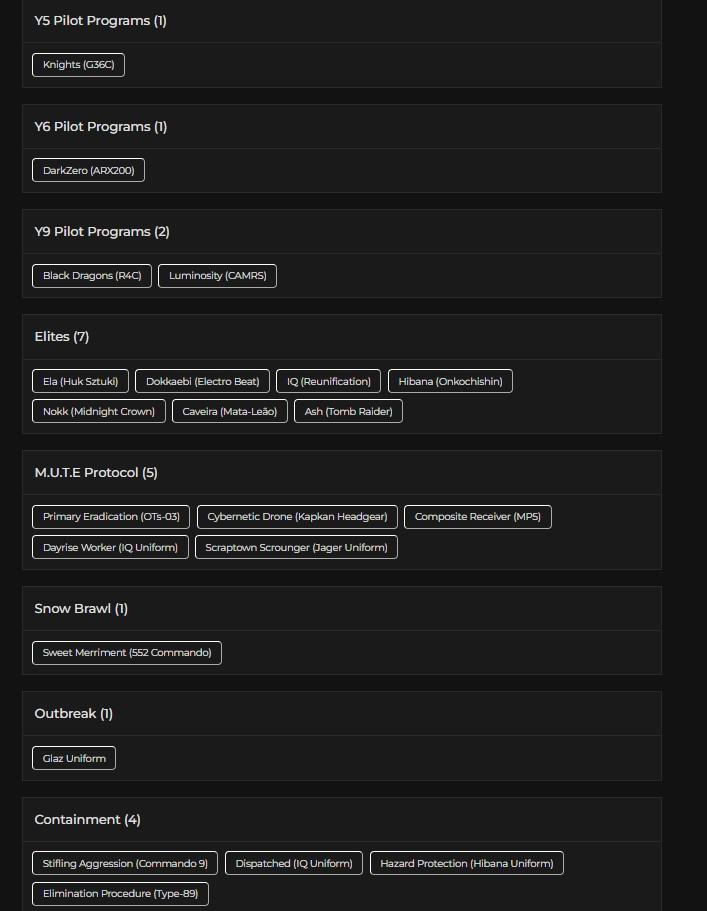The height and width of the screenshot is (911, 707).
Task: Click the Hibana (Onkochishin) tag
Action: pyautogui.click(x=450, y=381)
